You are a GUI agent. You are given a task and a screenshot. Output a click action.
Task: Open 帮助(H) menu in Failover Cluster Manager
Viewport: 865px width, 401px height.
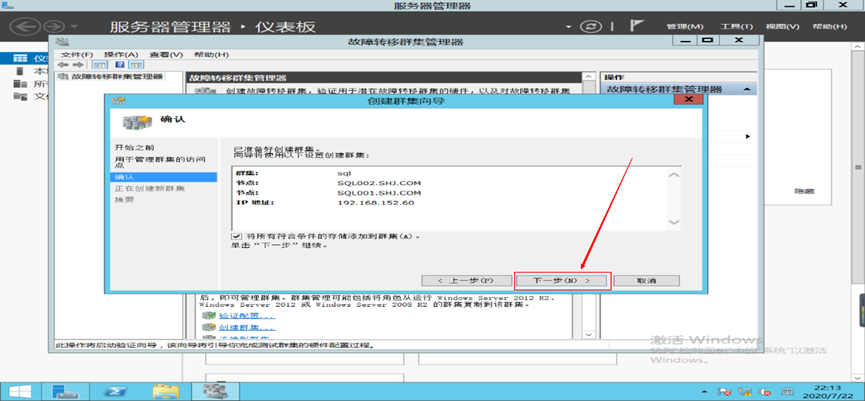[211, 55]
